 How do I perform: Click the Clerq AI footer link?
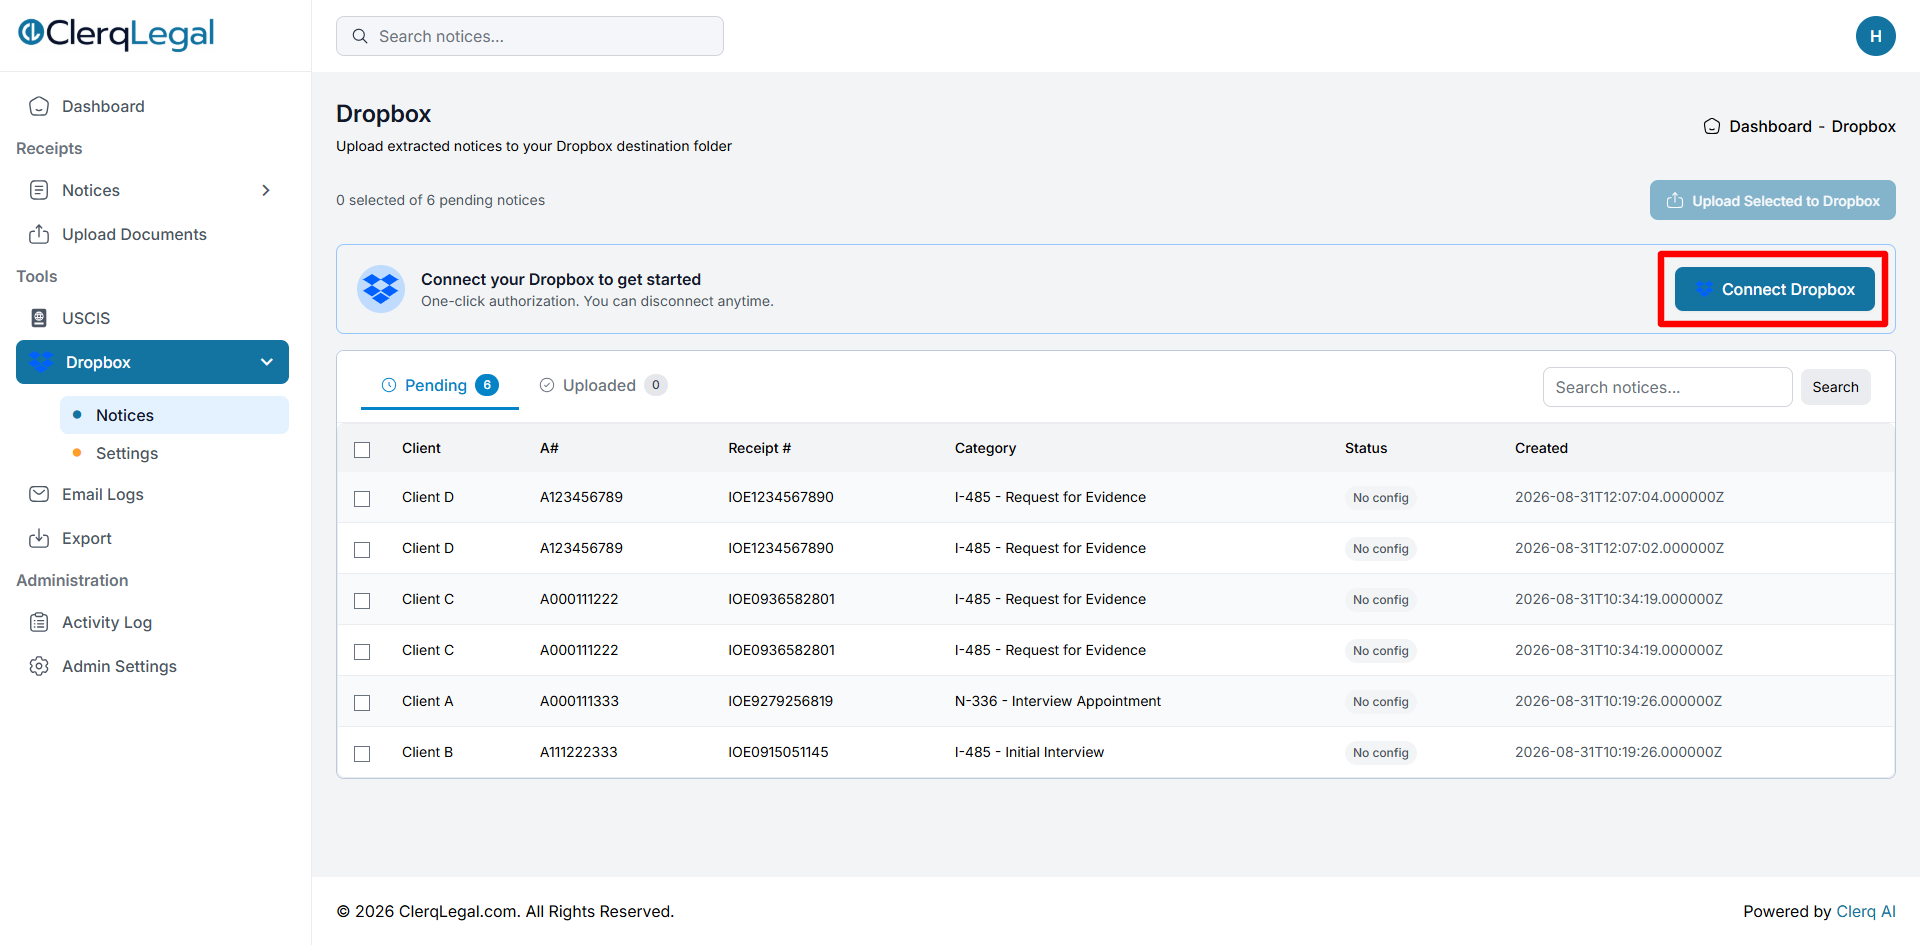pyautogui.click(x=1865, y=911)
